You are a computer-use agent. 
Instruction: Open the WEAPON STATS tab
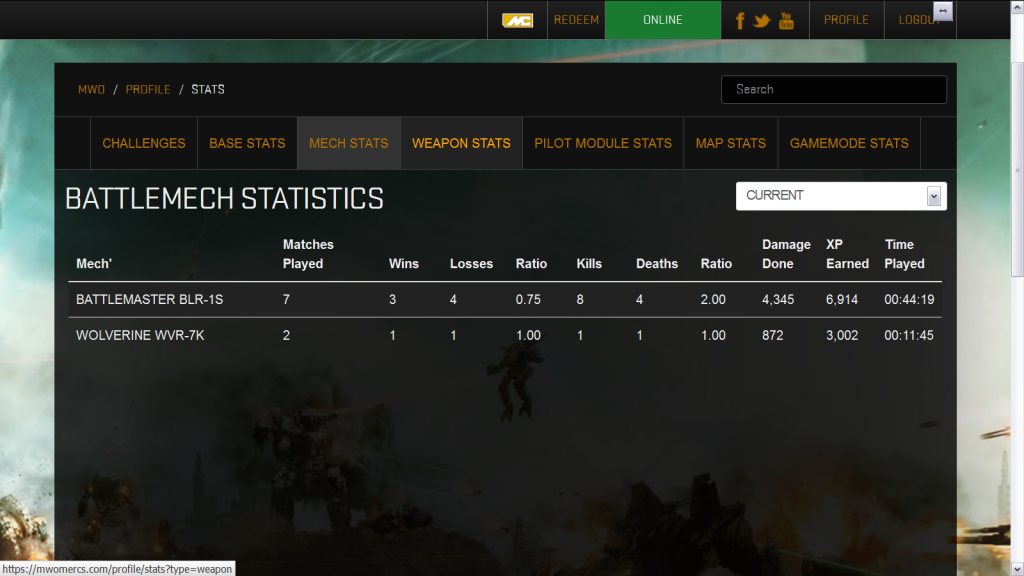point(461,143)
